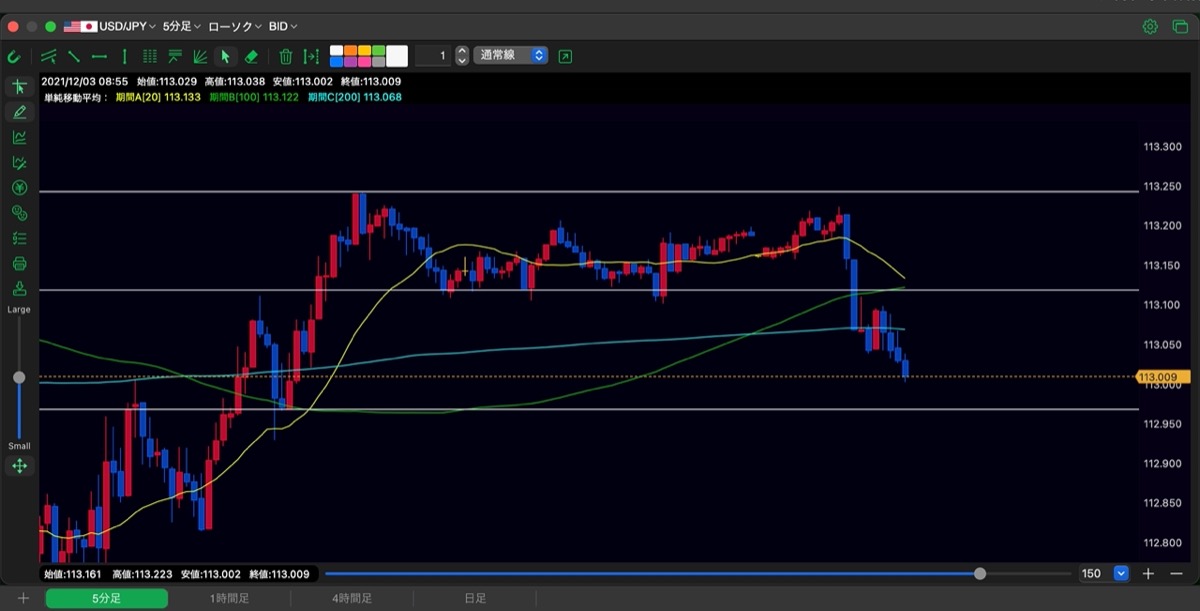Select the Fibonacci retracement tool

[x=175, y=56]
